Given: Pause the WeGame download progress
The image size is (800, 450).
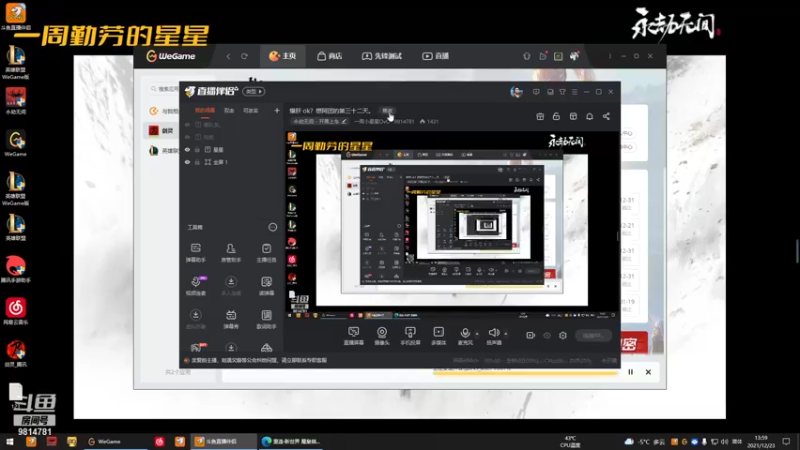Looking at the screenshot, I should click(631, 372).
